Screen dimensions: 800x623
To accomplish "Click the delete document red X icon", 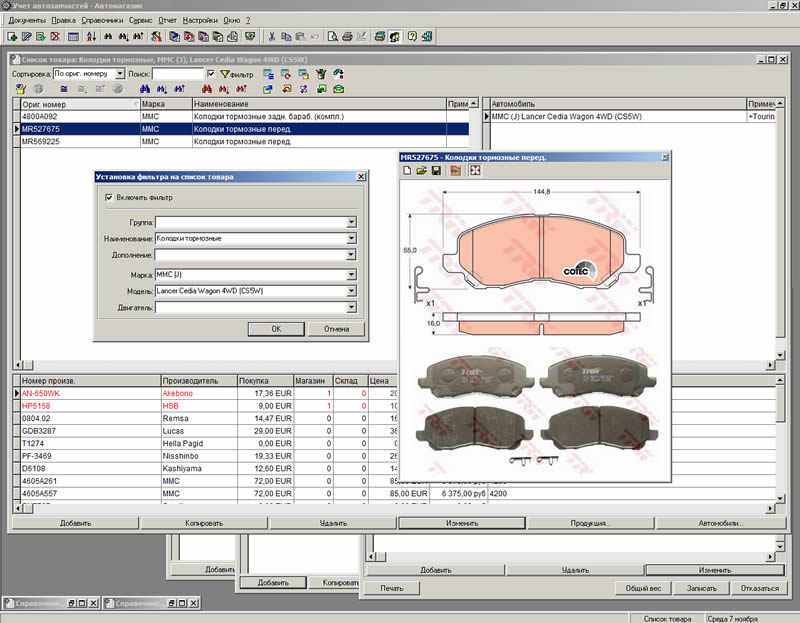I will tap(55, 36).
